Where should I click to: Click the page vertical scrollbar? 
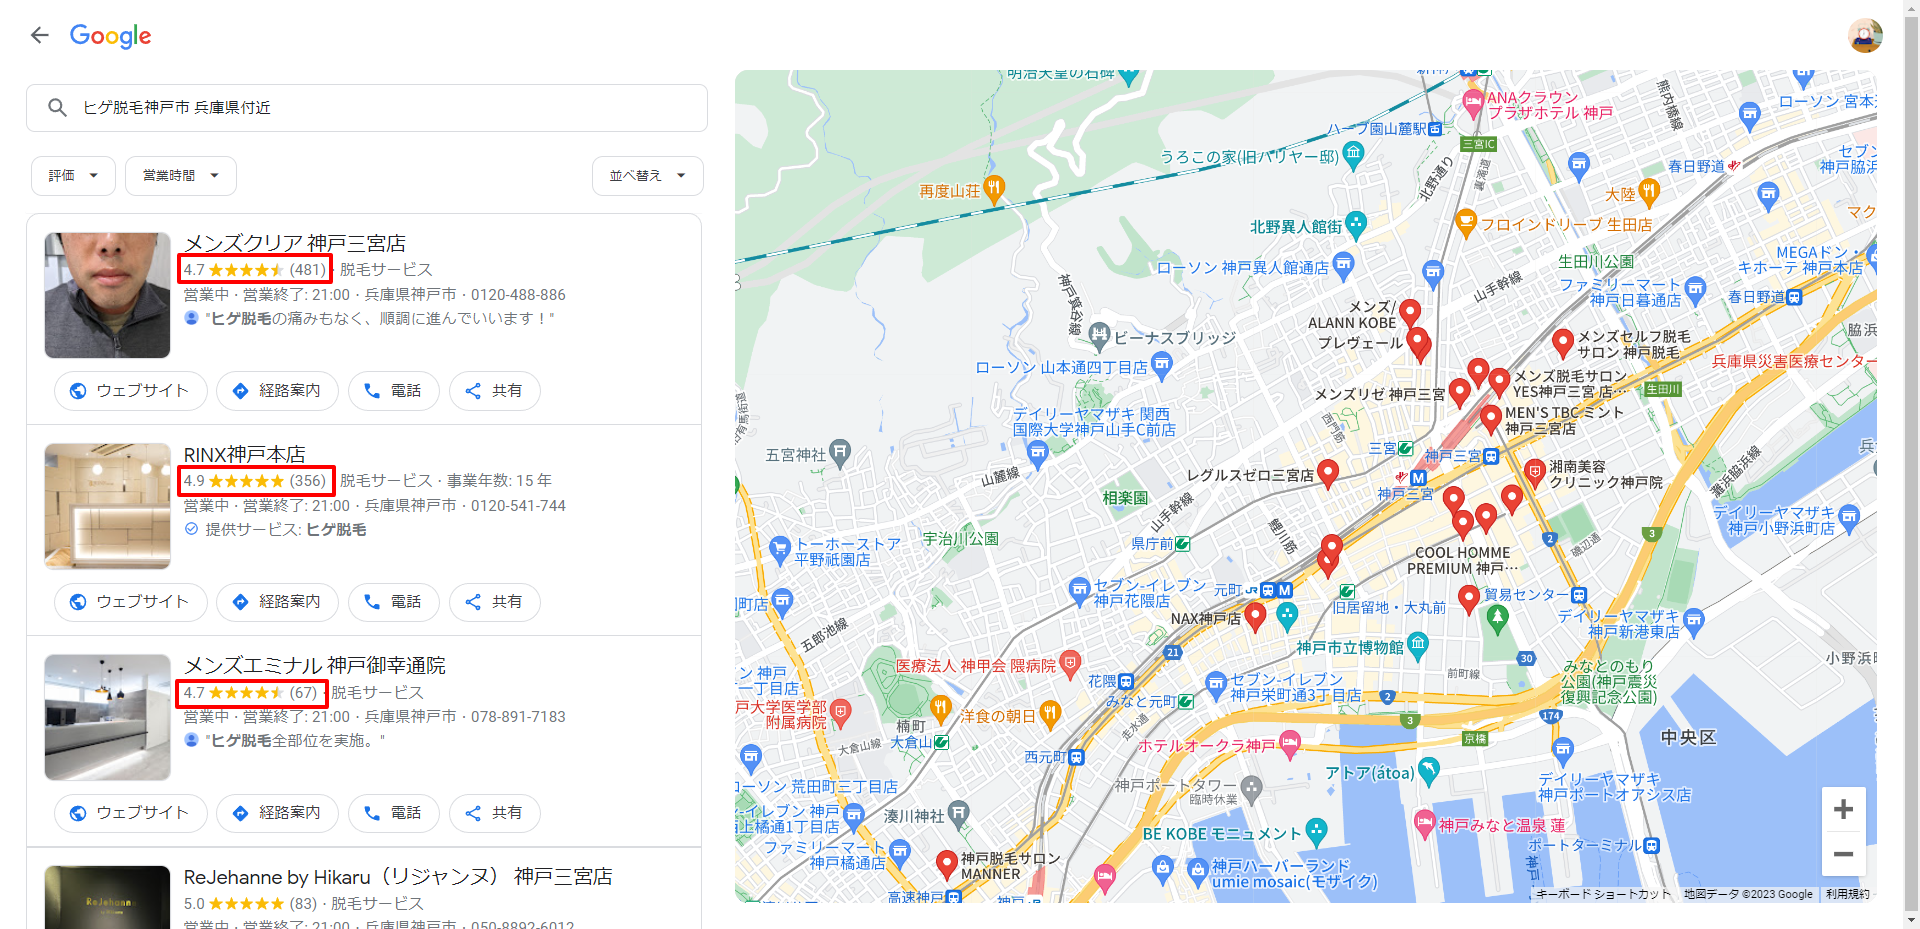point(1911,464)
